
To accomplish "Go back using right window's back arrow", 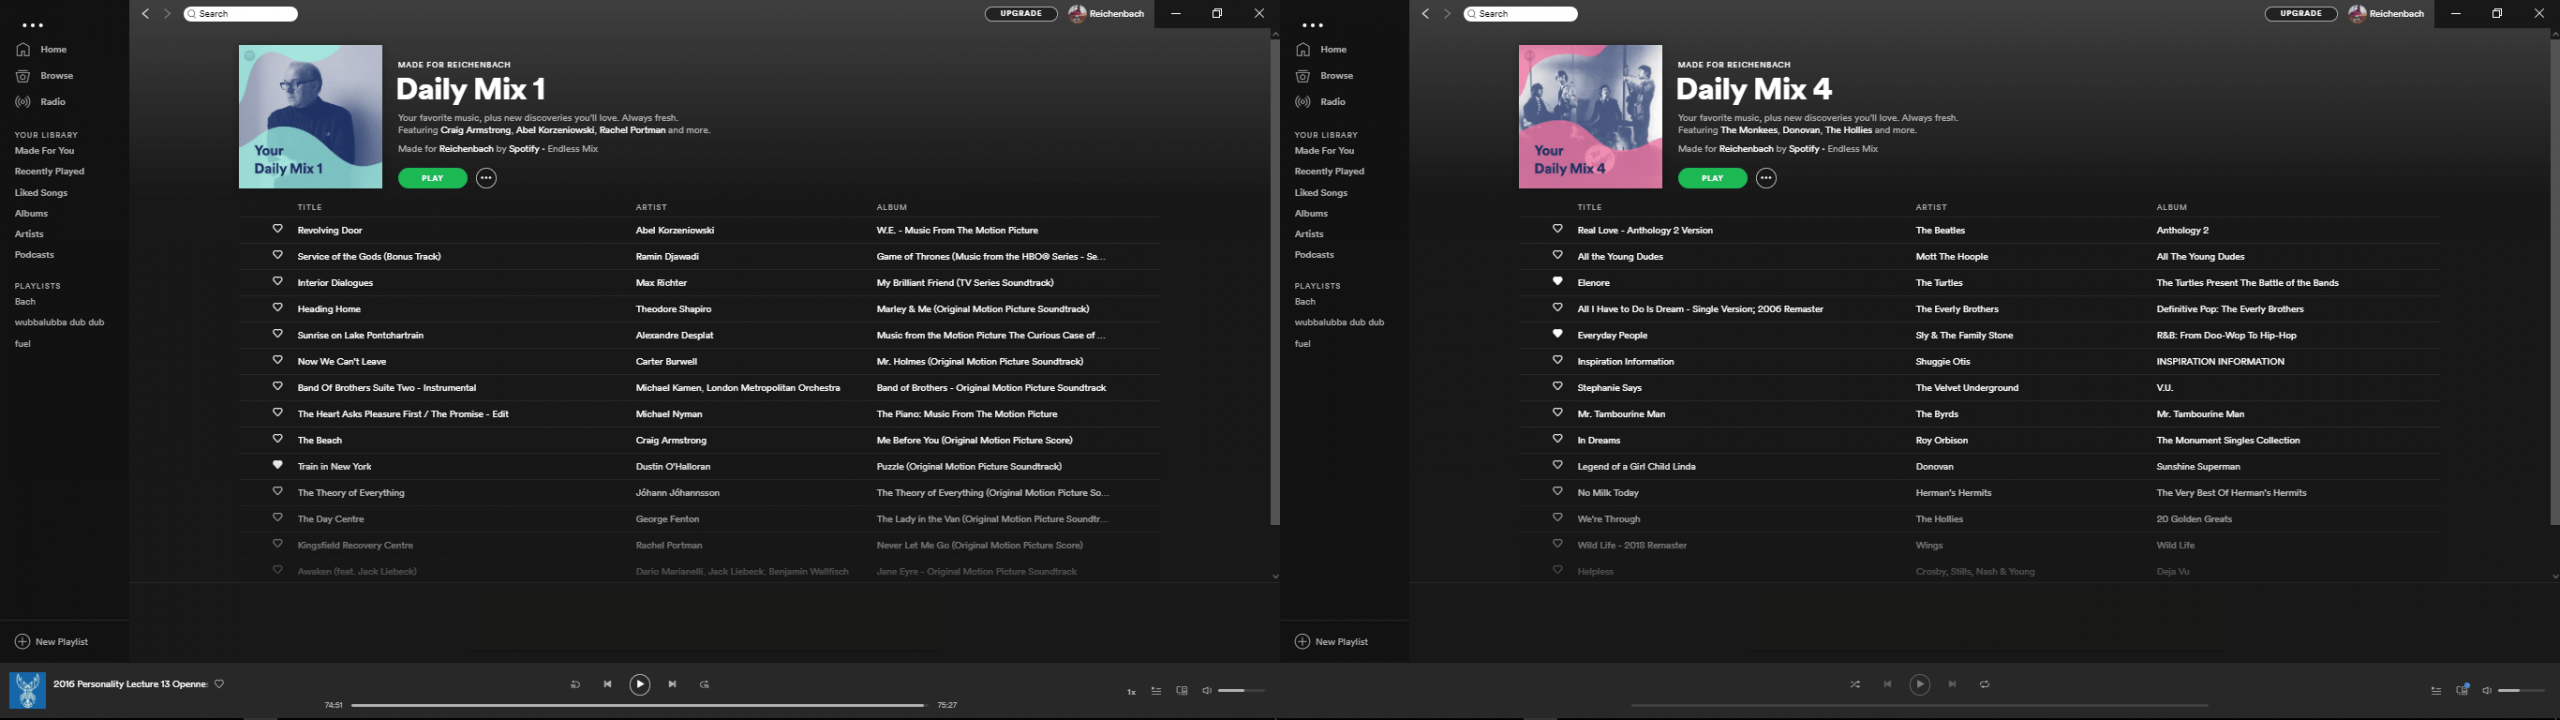I will pyautogui.click(x=1425, y=14).
